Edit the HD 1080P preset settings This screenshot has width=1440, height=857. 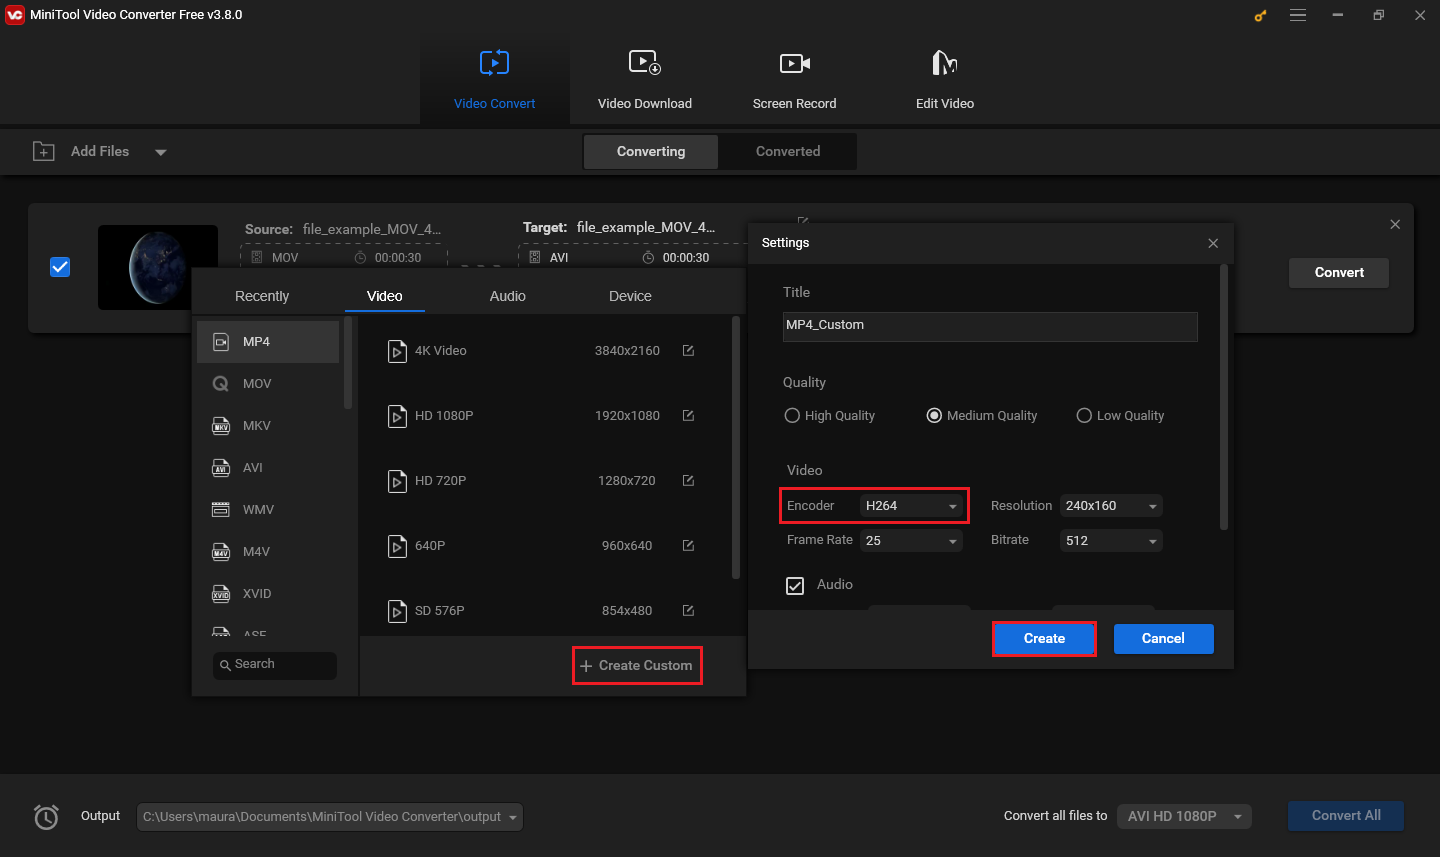point(688,415)
